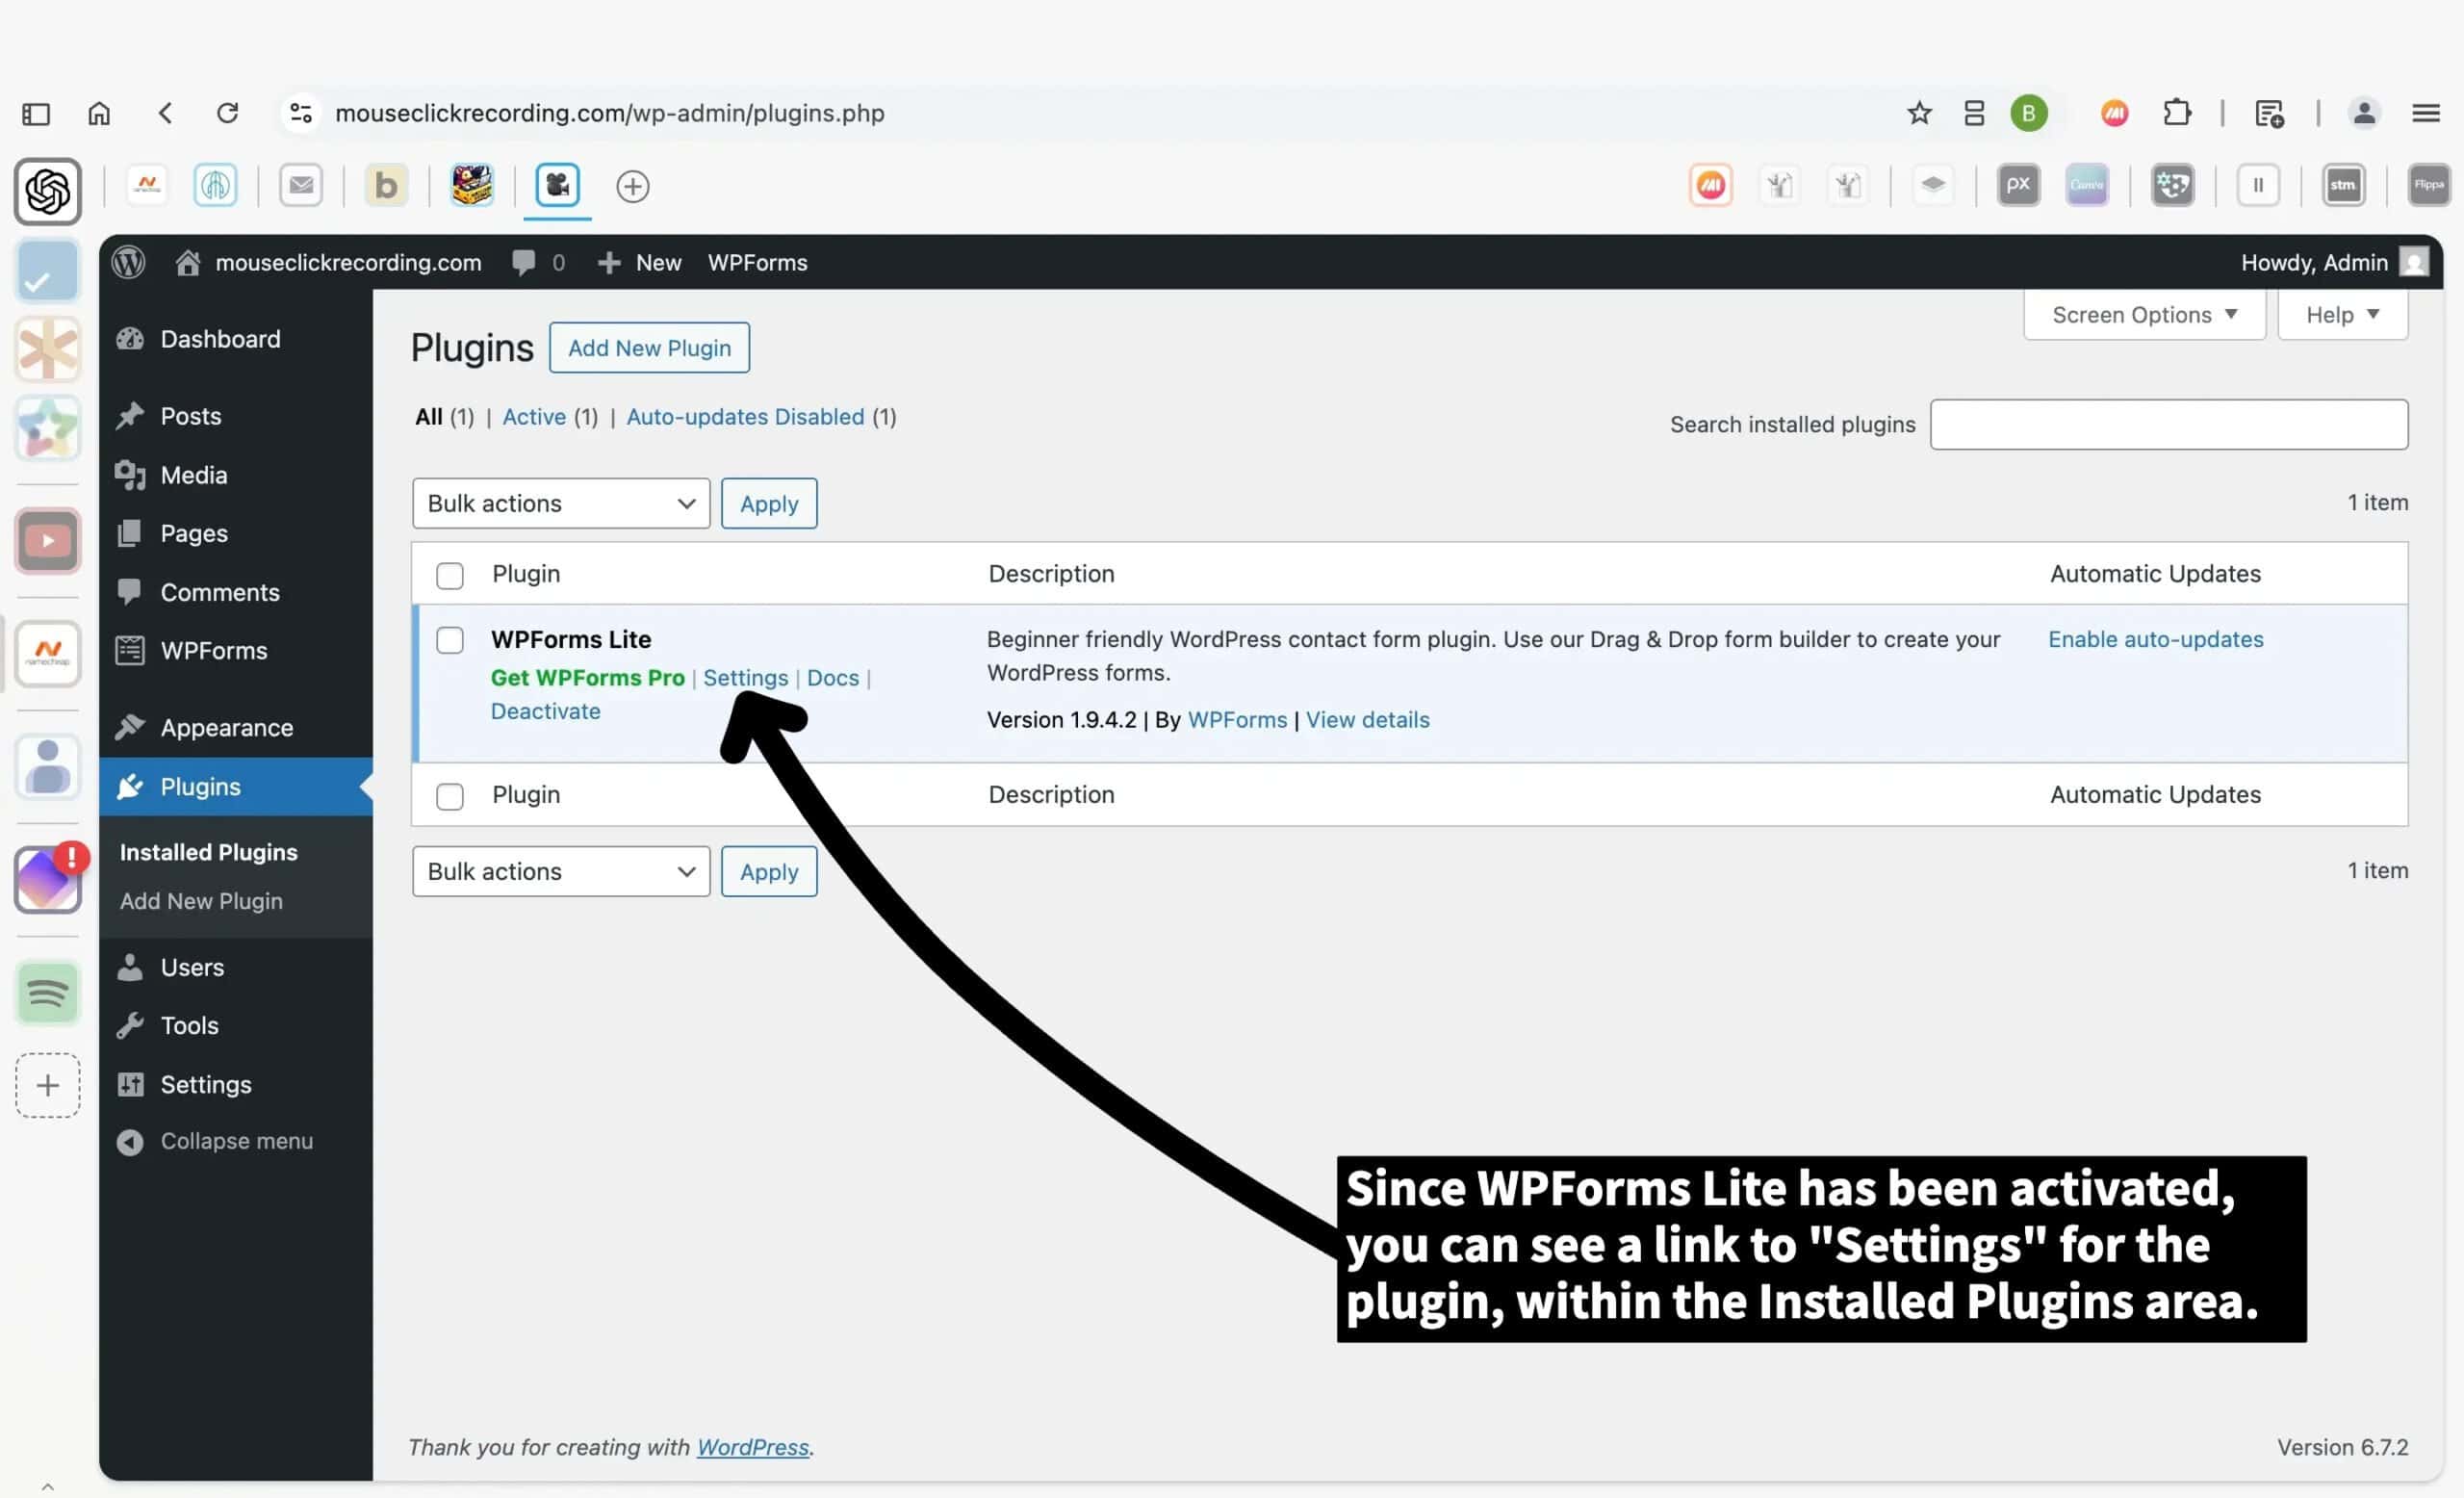Open Spotify from the browser sidebar
This screenshot has width=2464, height=1498.
click(48, 993)
